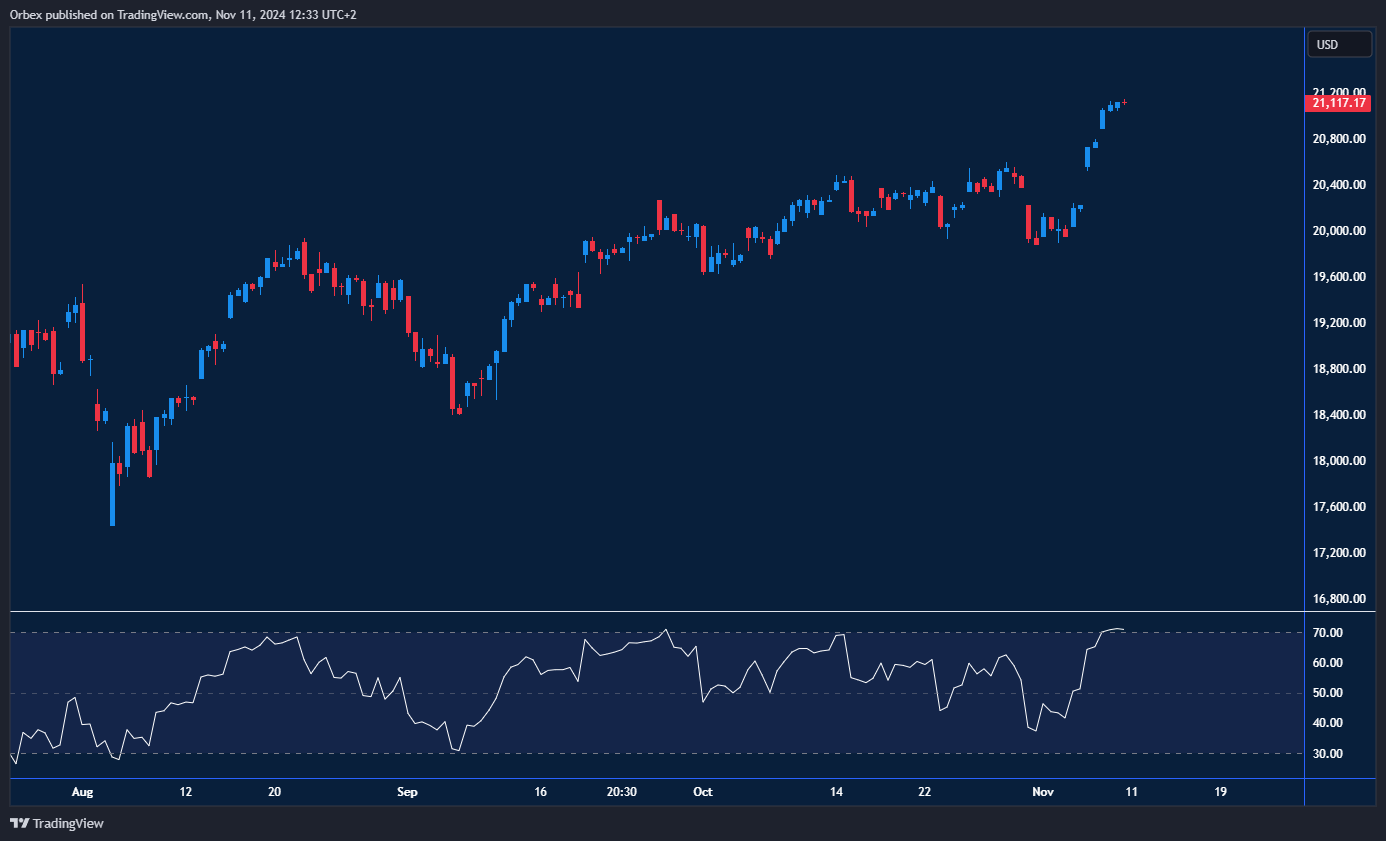The width and height of the screenshot is (1386, 841).
Task: Select the Aug label on time axis
Action: [82, 792]
